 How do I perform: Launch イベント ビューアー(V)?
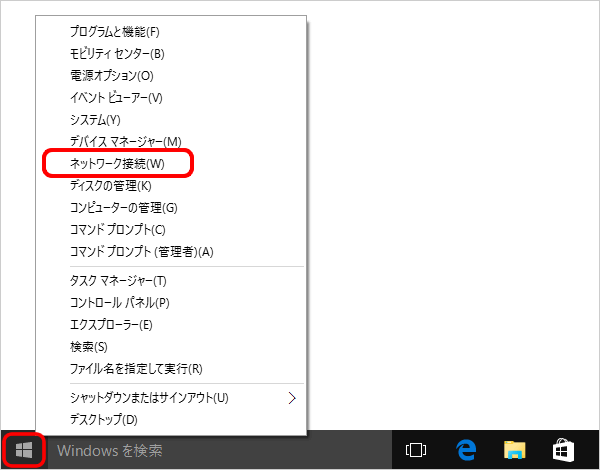116,97
